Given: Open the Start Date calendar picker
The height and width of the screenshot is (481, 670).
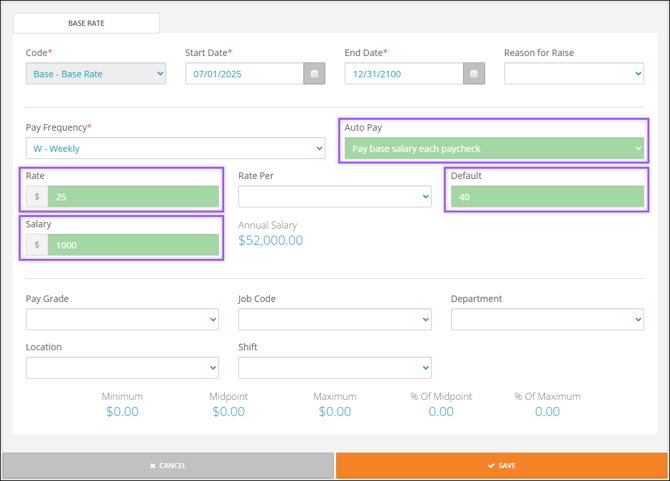Looking at the screenshot, I should click(x=314, y=73).
